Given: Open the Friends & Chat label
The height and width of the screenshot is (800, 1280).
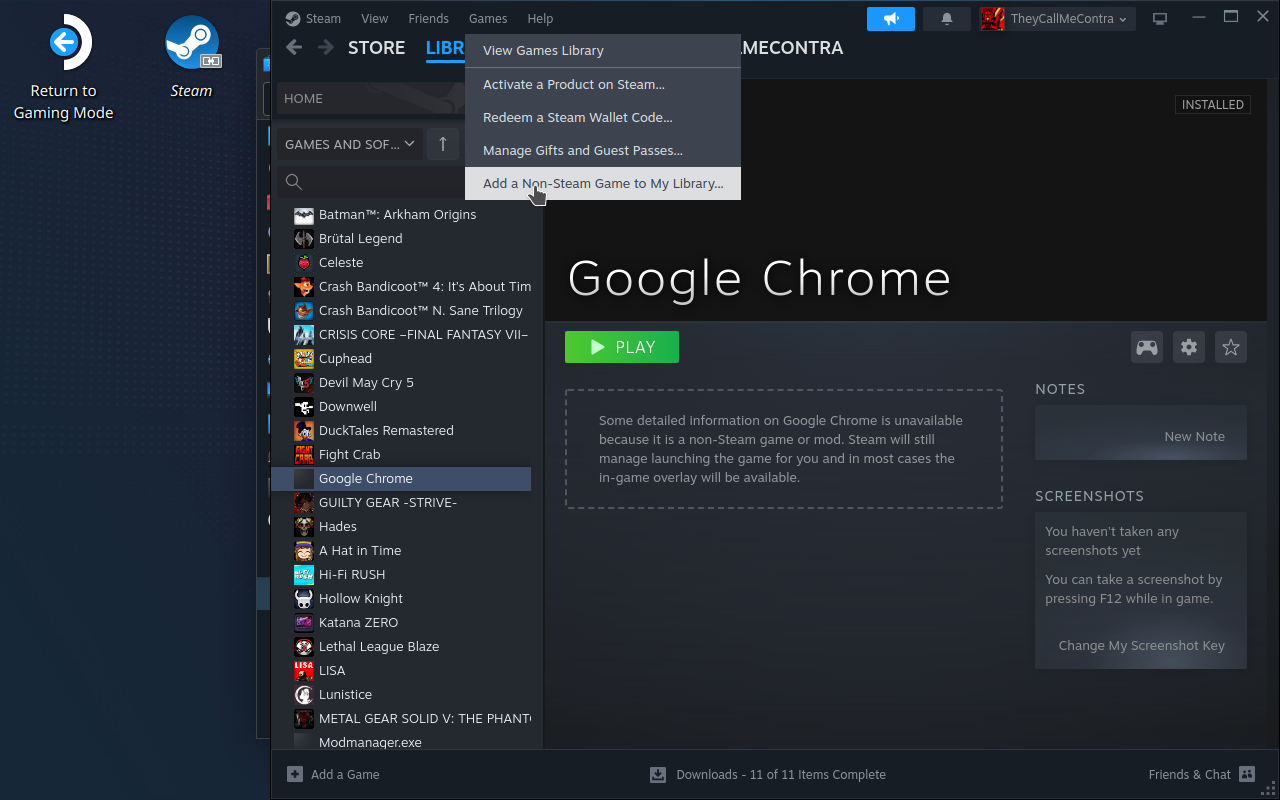Looking at the screenshot, I should coord(1190,774).
